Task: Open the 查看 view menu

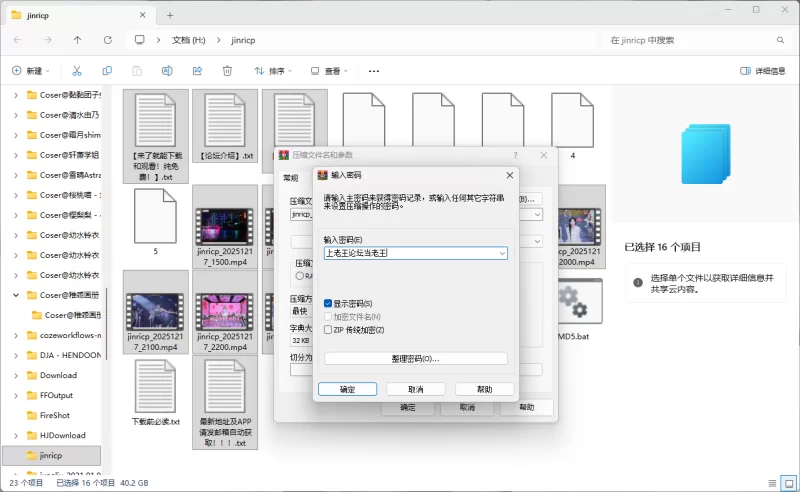Action: click(328, 71)
